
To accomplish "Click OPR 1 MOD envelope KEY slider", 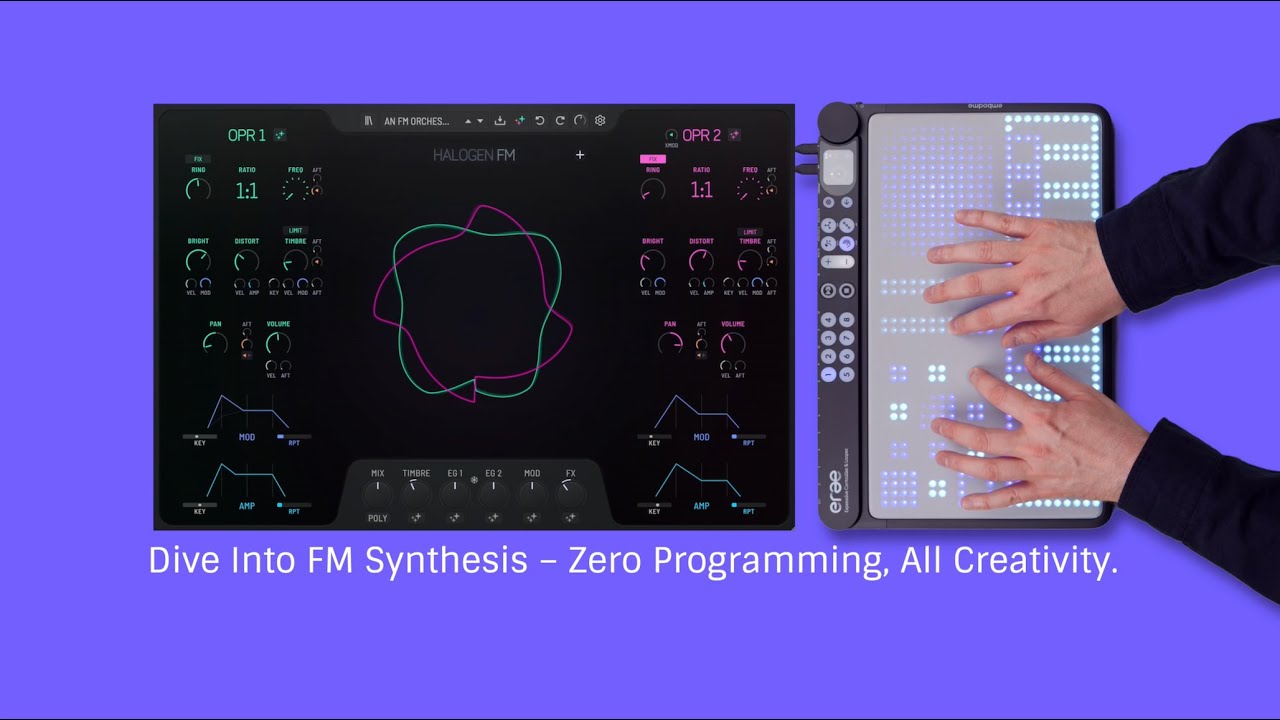I will (x=200, y=437).
